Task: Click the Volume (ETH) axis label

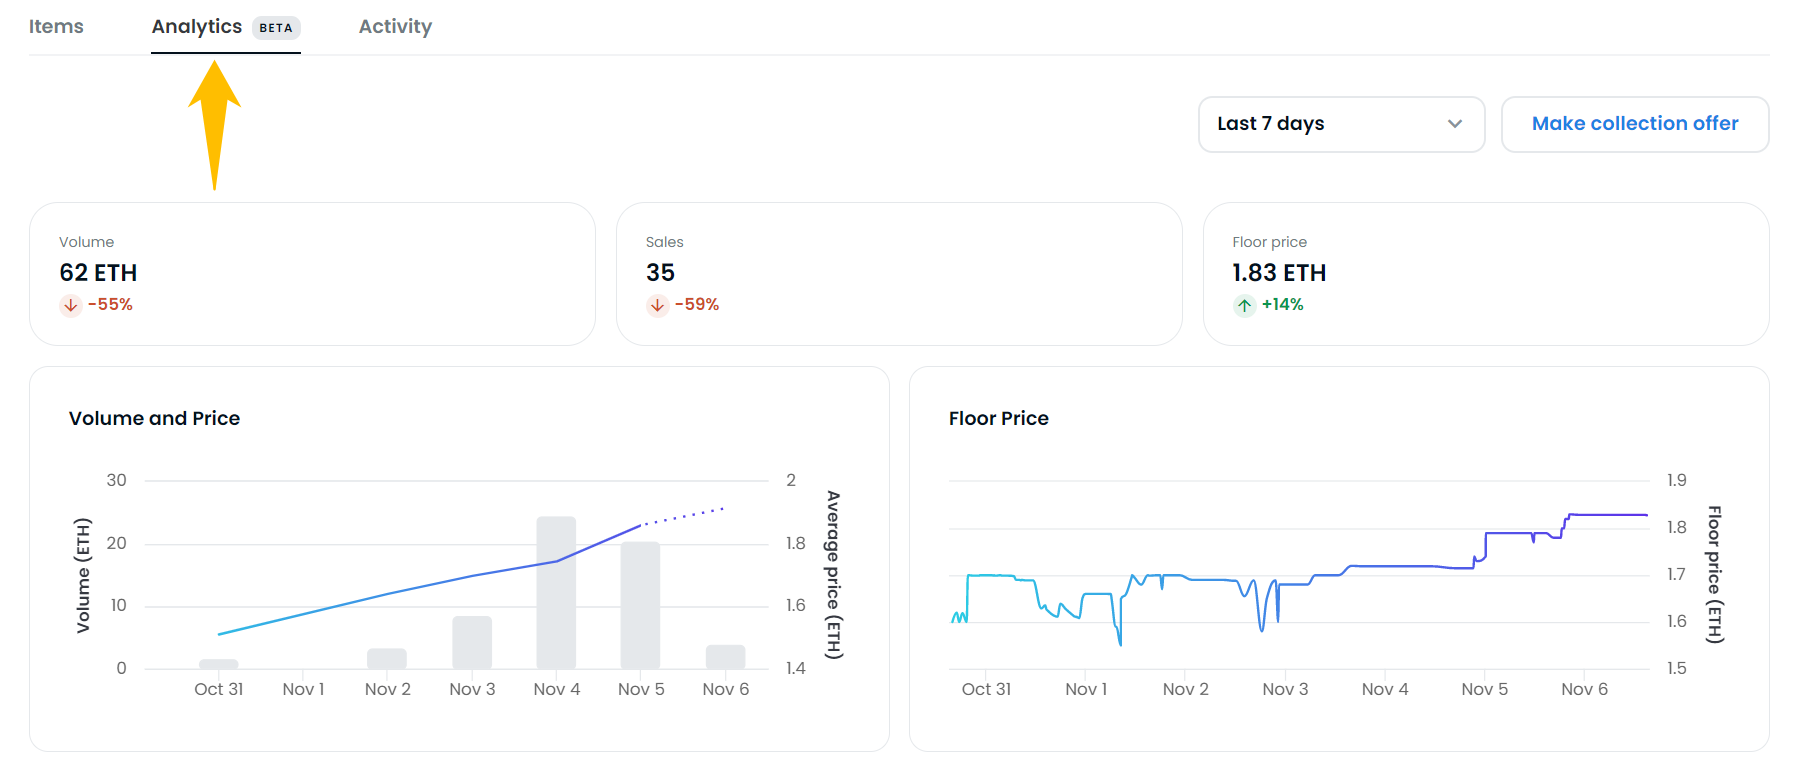Action: tap(83, 575)
